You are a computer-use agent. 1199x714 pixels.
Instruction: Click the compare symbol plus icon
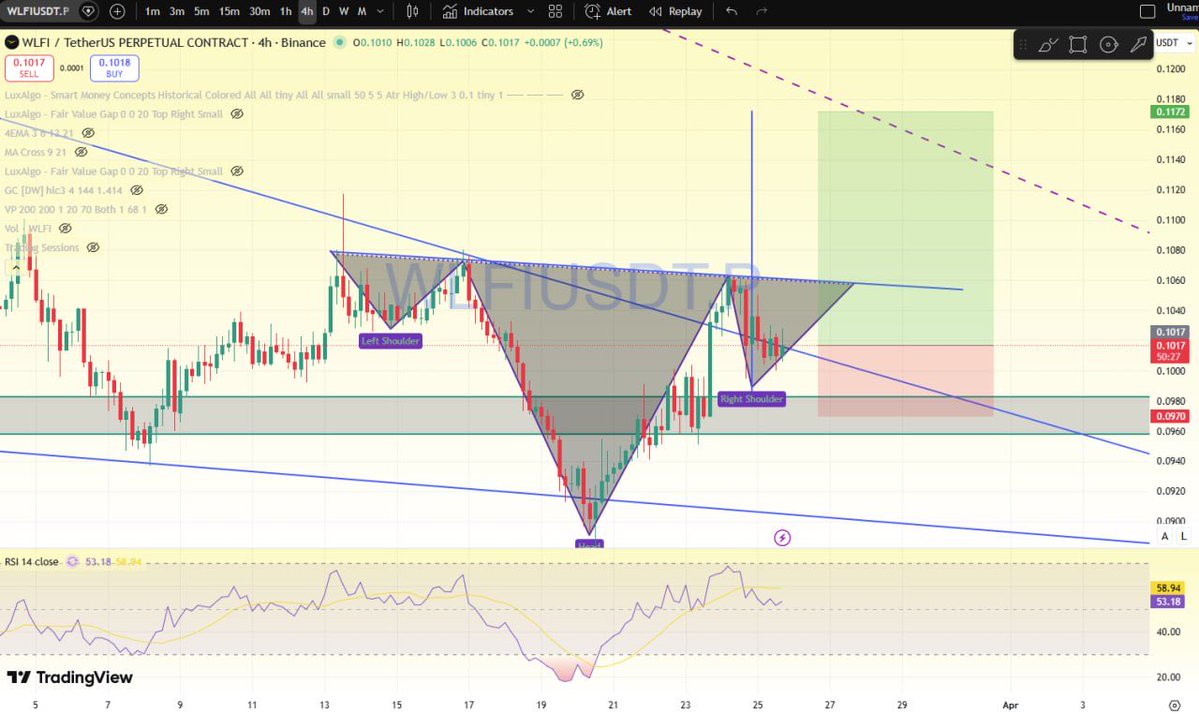pos(117,12)
